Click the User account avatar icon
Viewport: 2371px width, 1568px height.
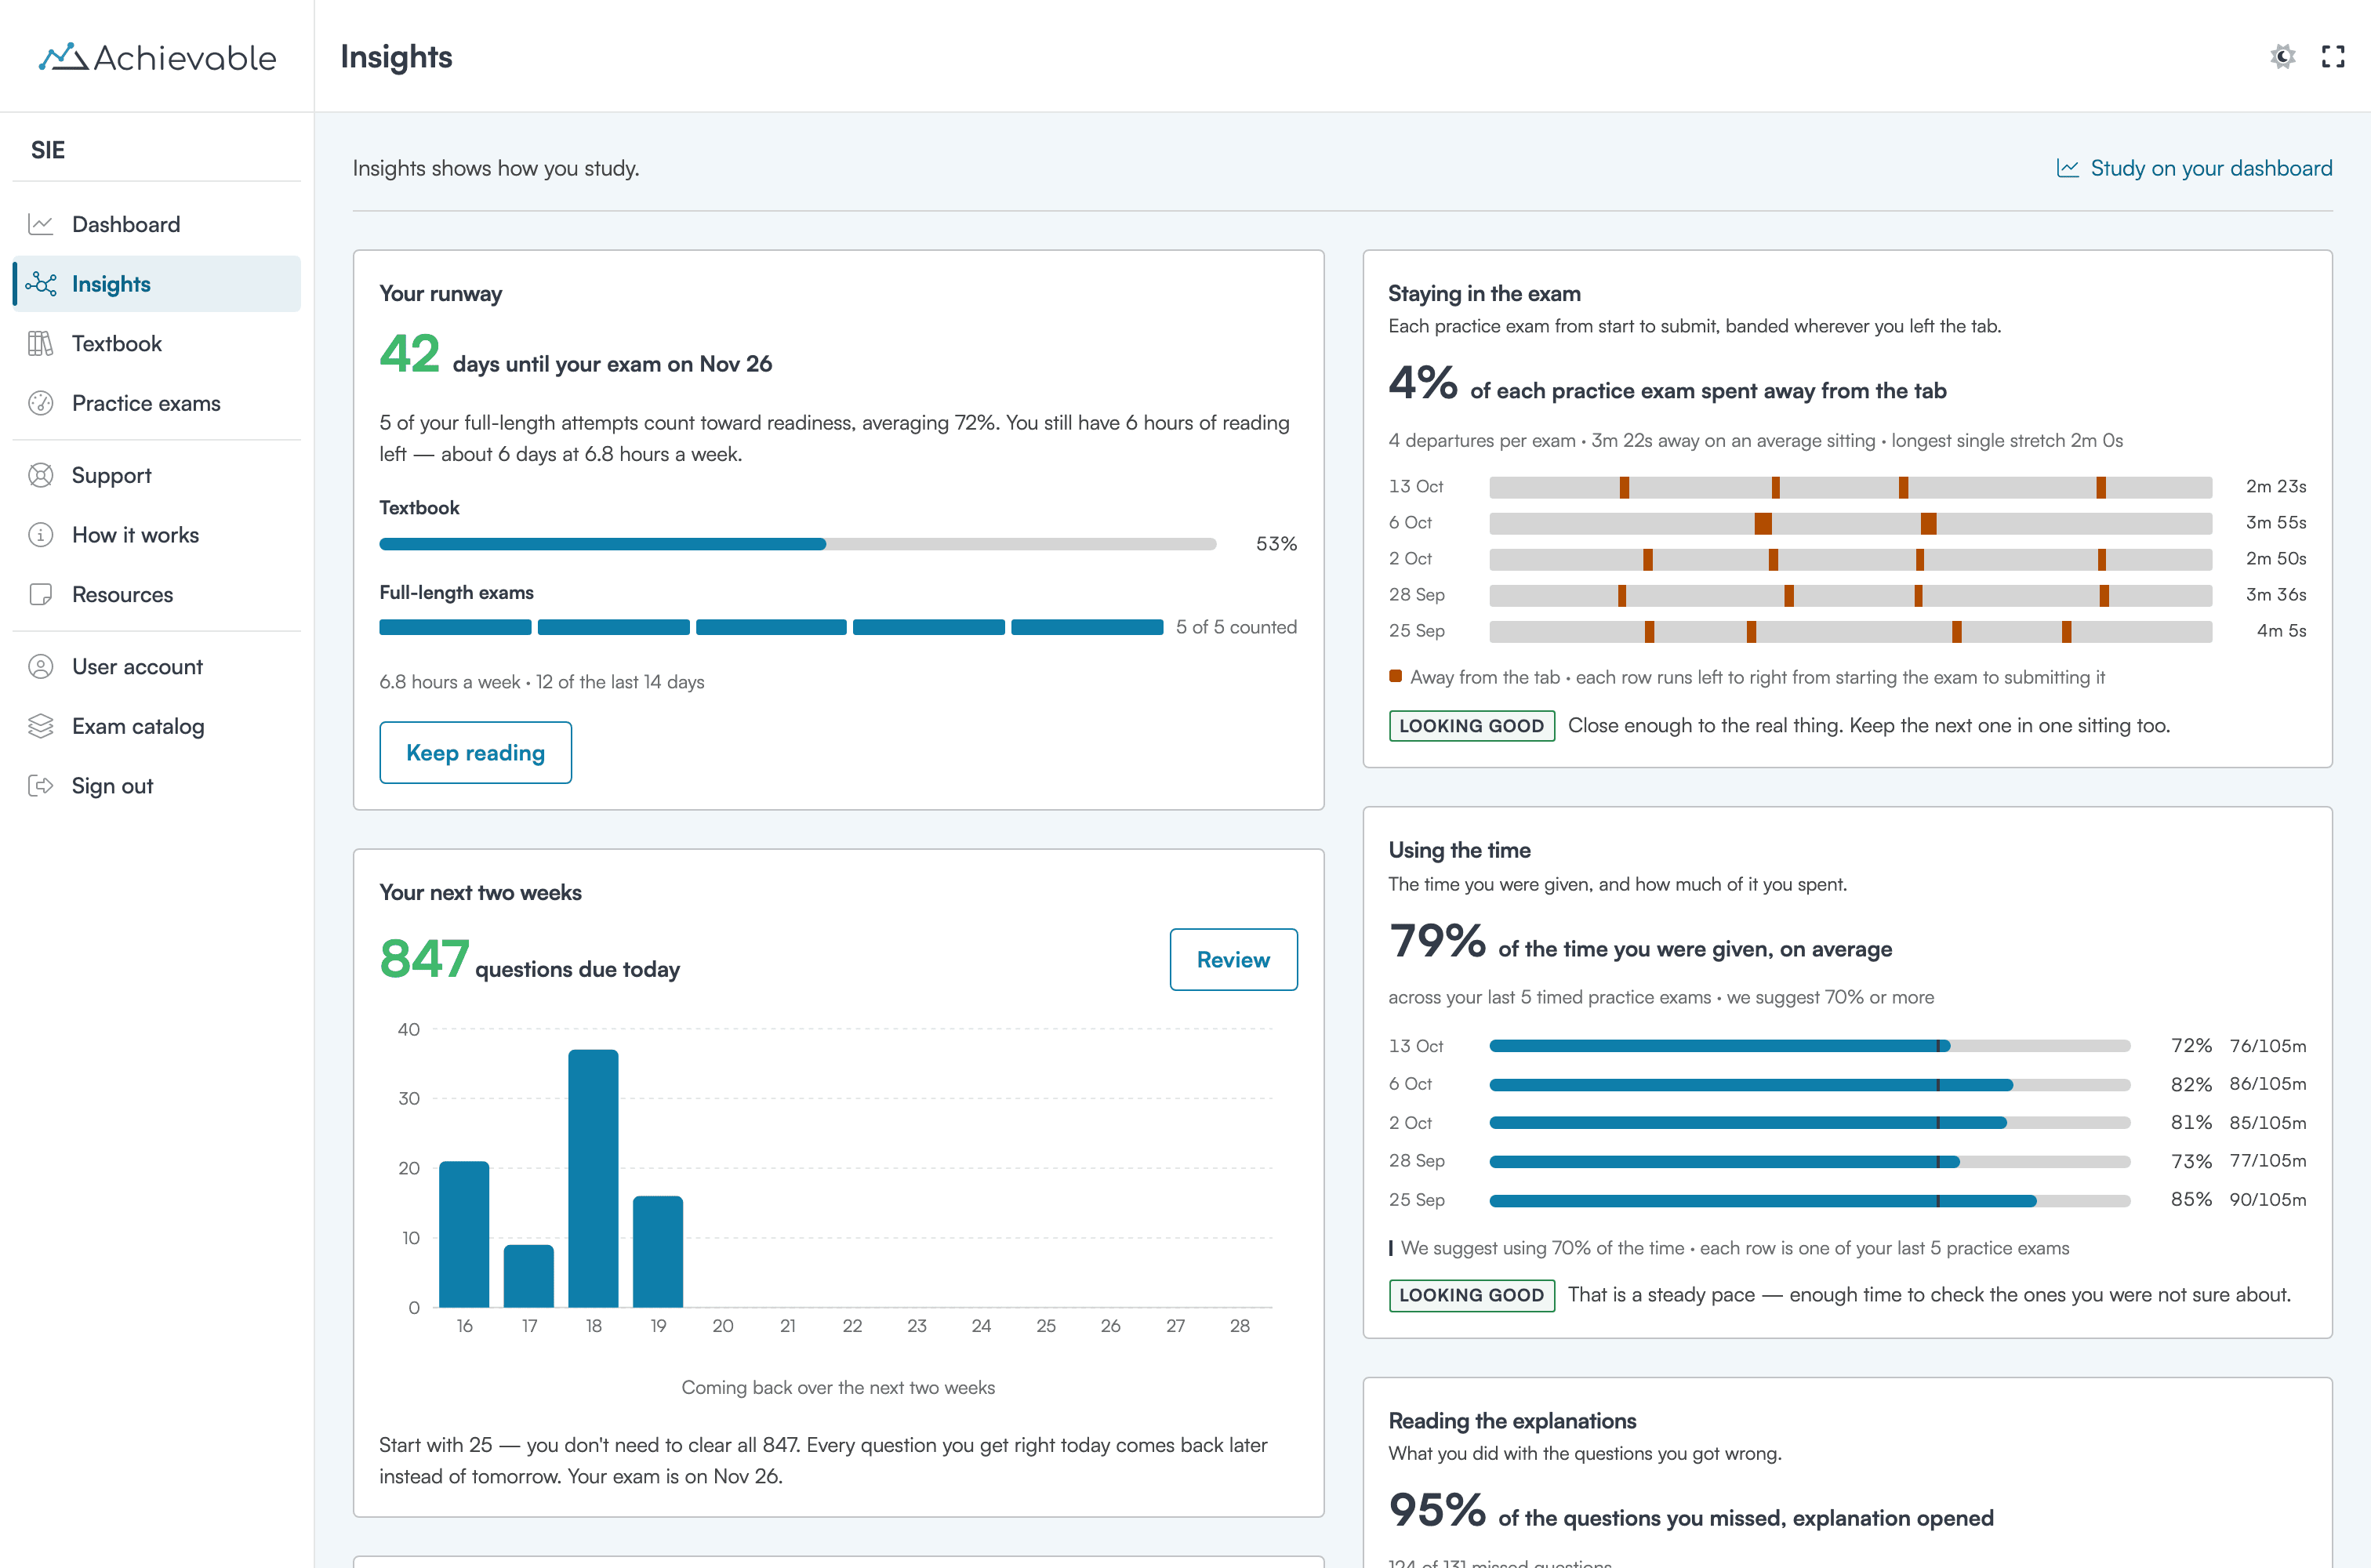click(41, 667)
